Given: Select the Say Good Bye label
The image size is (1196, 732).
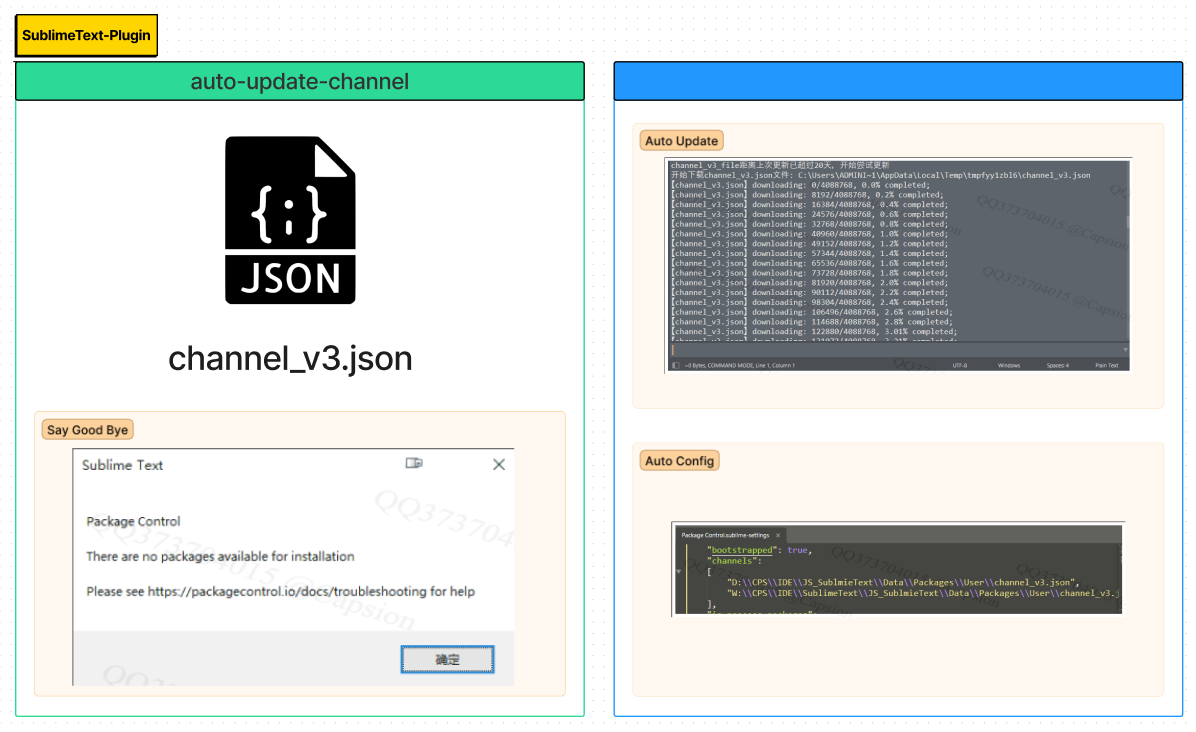Looking at the screenshot, I should click(x=88, y=429).
